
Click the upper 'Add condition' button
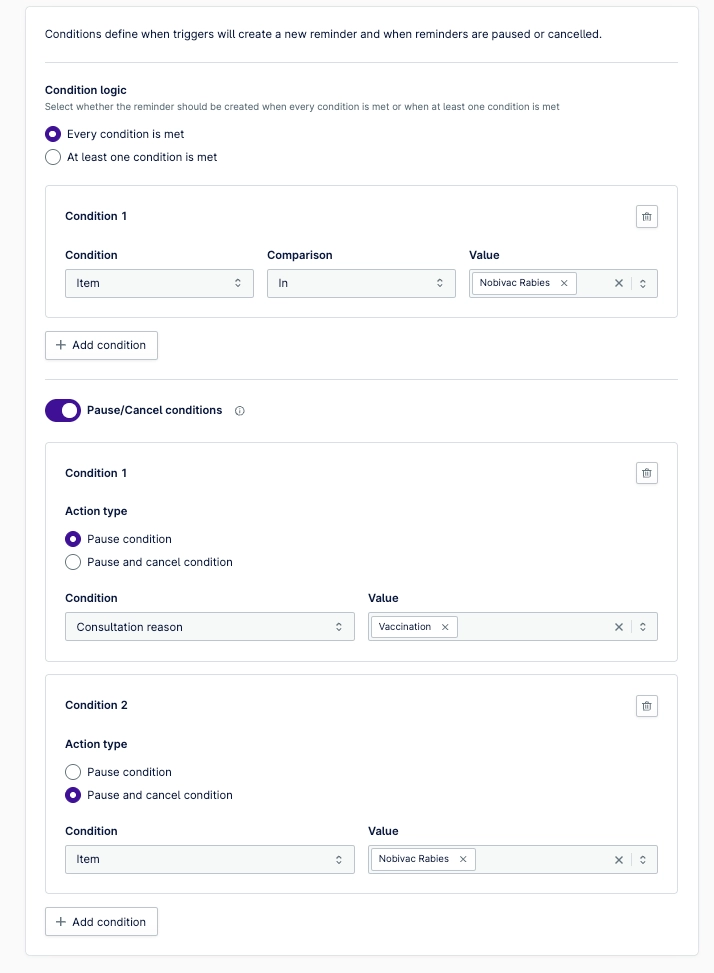[101, 345]
